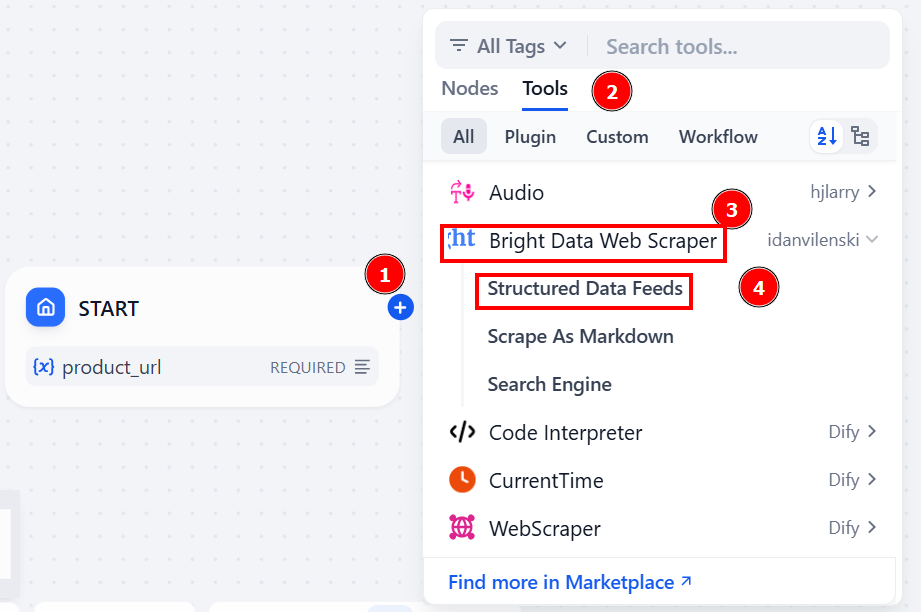Choose Scrape As Markdown tool
The width and height of the screenshot is (921, 612).
580,337
